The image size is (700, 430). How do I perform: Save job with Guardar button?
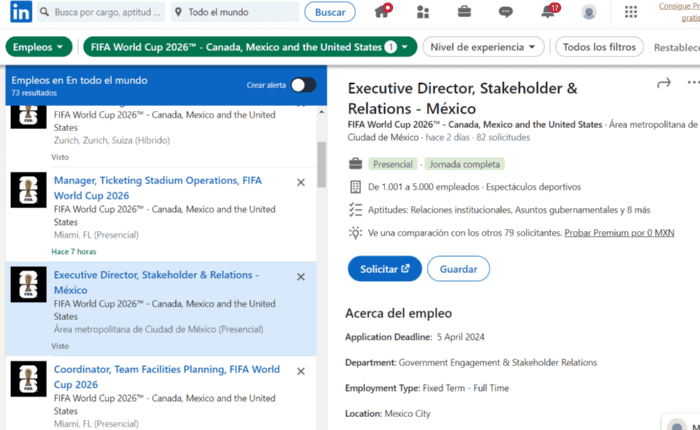[458, 269]
